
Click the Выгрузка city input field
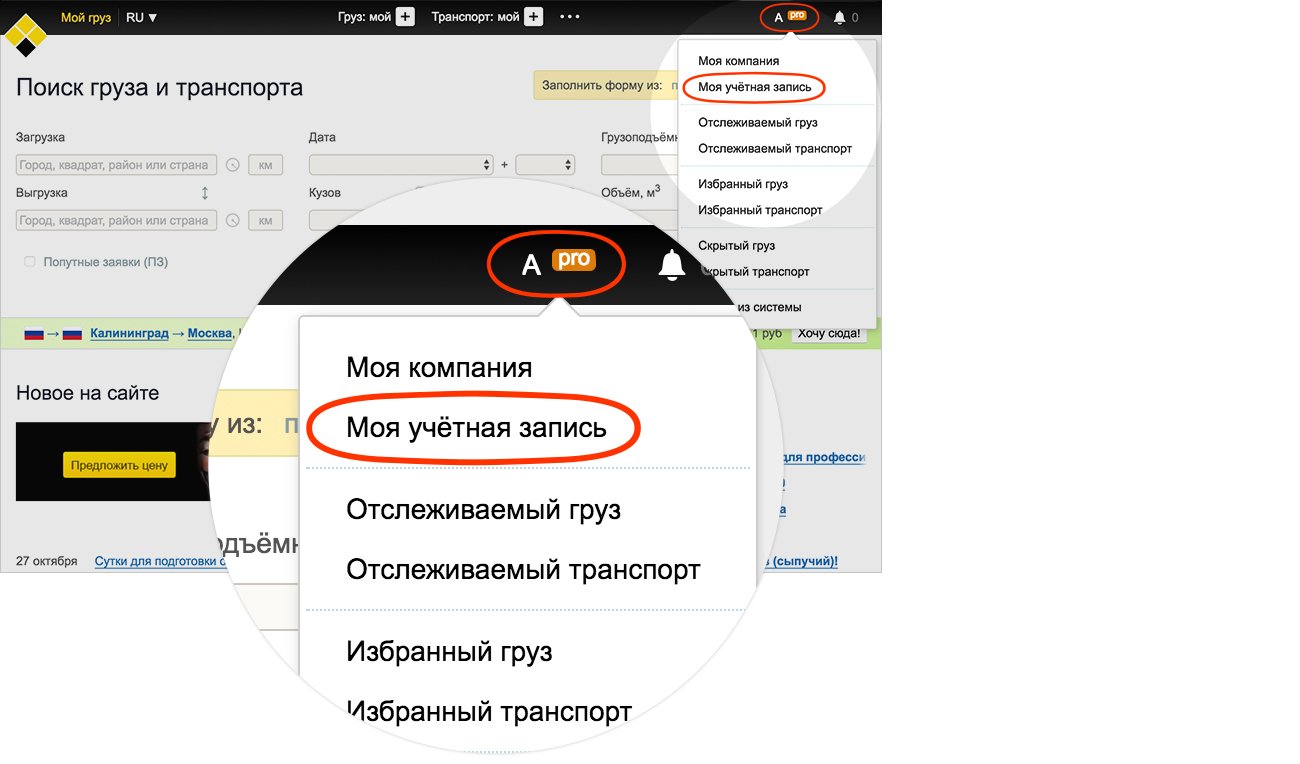[x=116, y=220]
